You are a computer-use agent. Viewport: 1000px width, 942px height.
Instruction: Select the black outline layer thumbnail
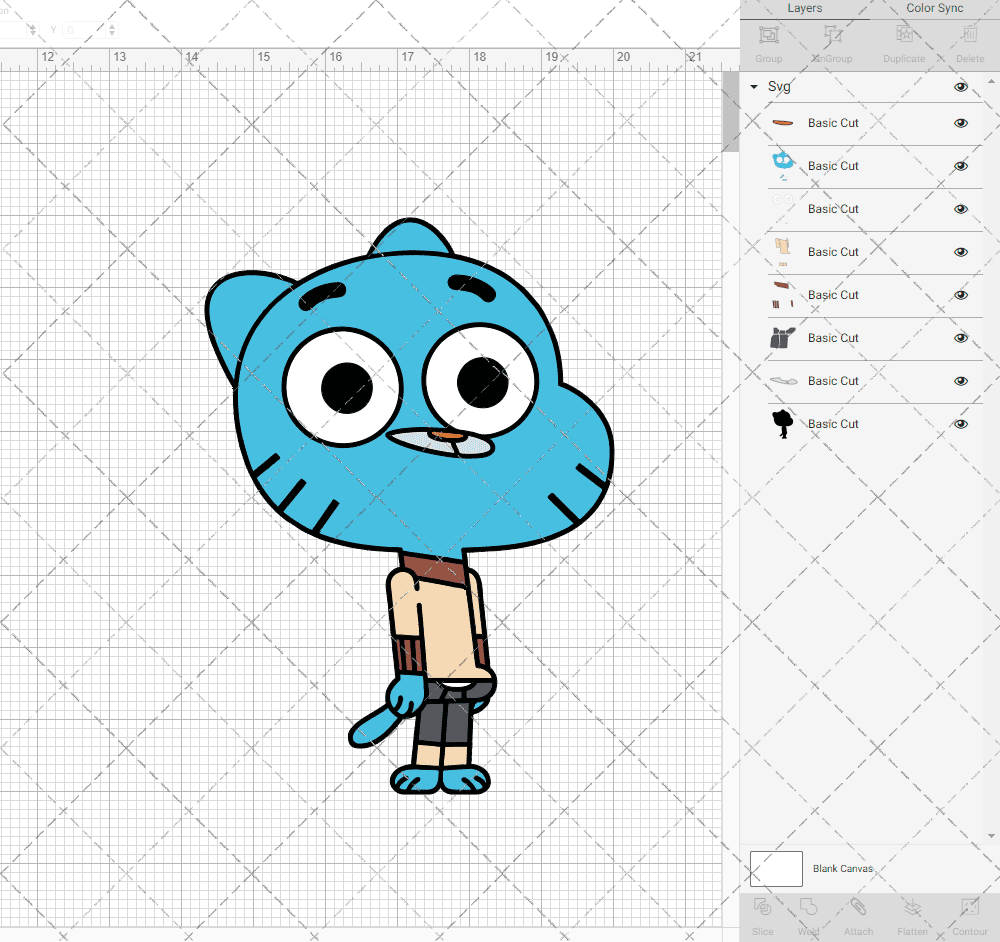click(x=783, y=423)
